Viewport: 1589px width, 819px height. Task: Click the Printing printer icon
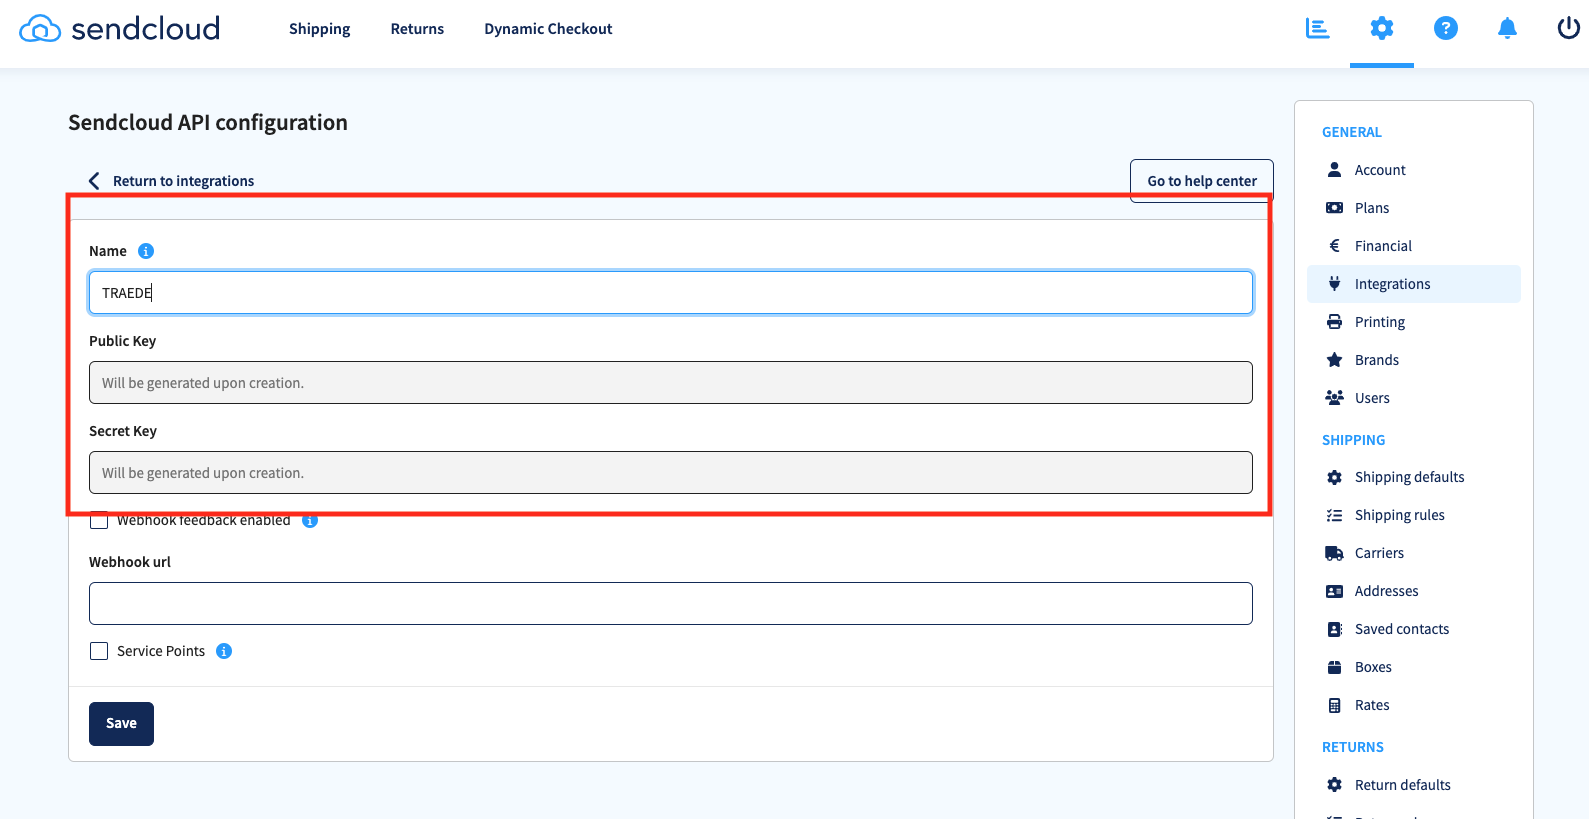(1334, 322)
